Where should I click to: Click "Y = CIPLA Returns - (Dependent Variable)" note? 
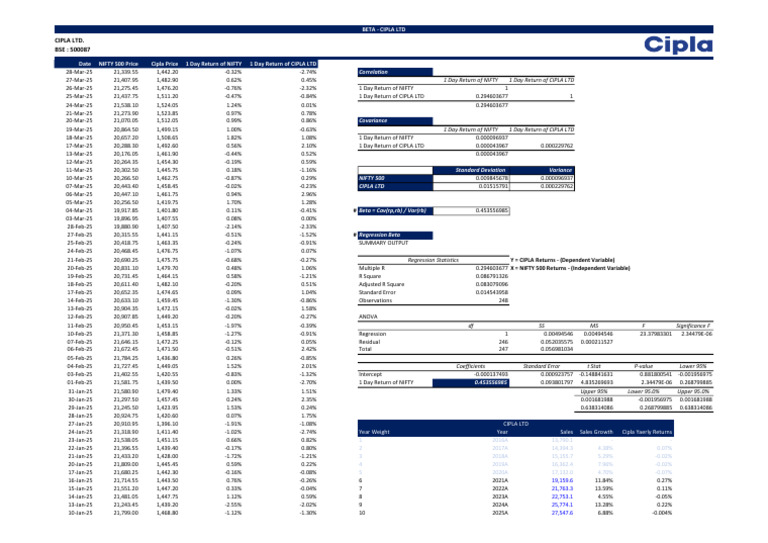point(562,260)
